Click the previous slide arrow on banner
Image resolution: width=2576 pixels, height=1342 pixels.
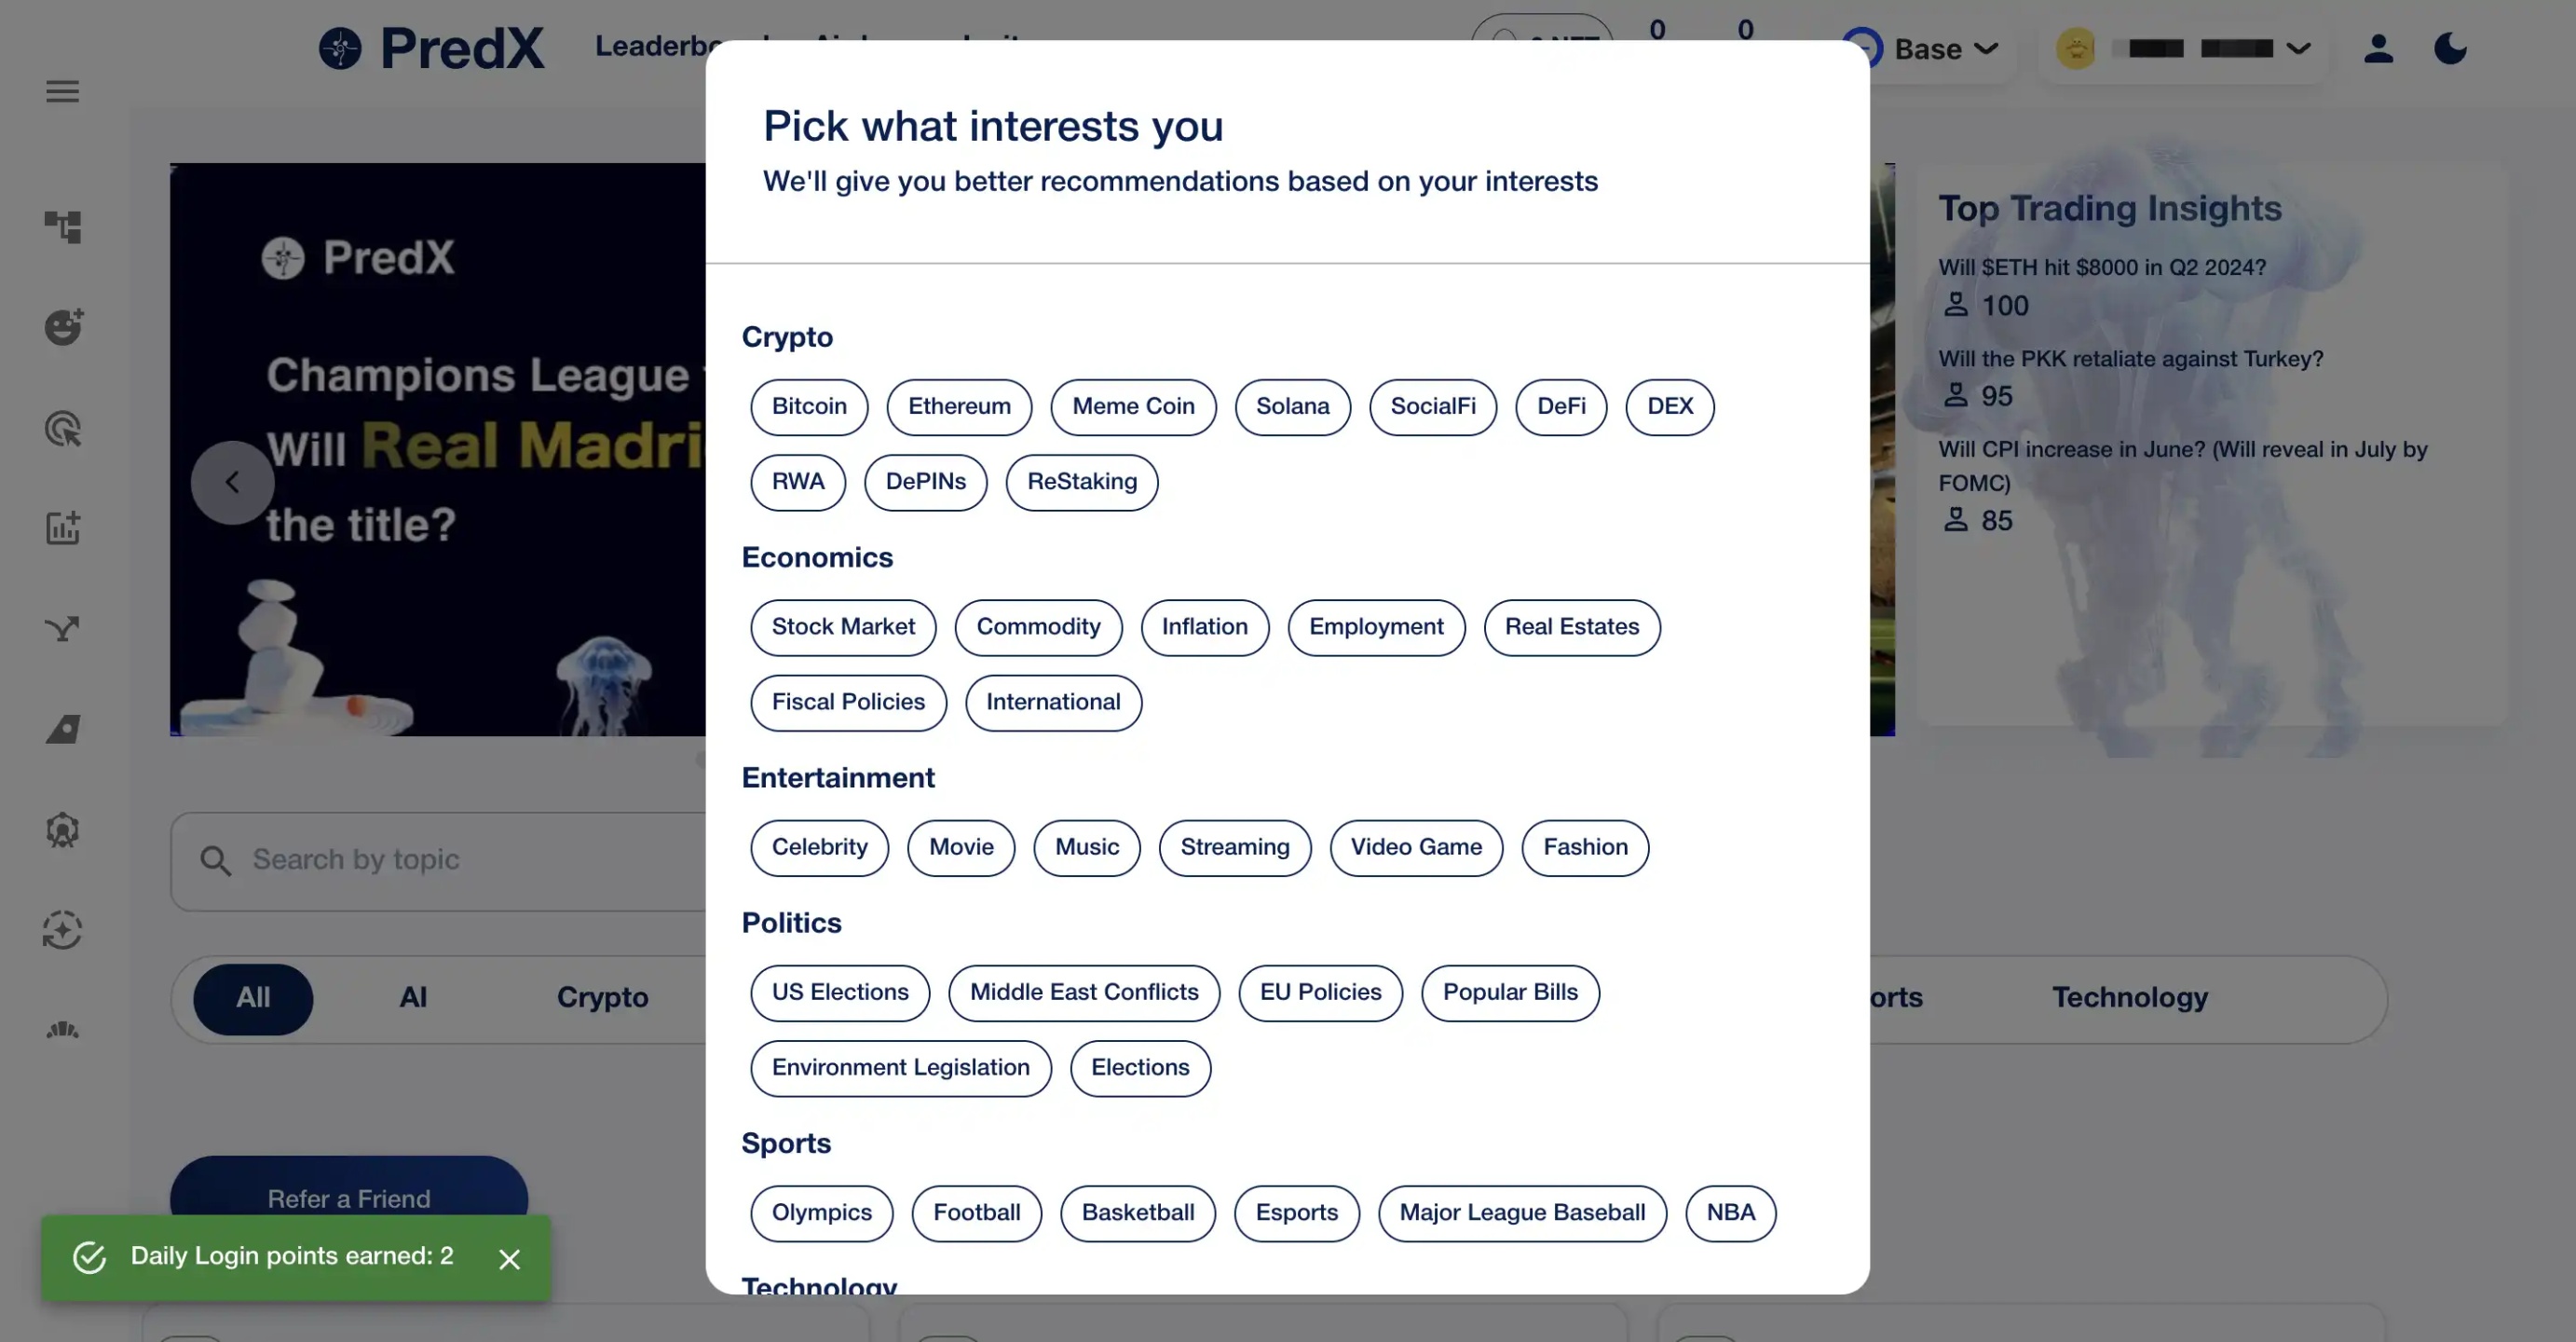pyautogui.click(x=232, y=483)
